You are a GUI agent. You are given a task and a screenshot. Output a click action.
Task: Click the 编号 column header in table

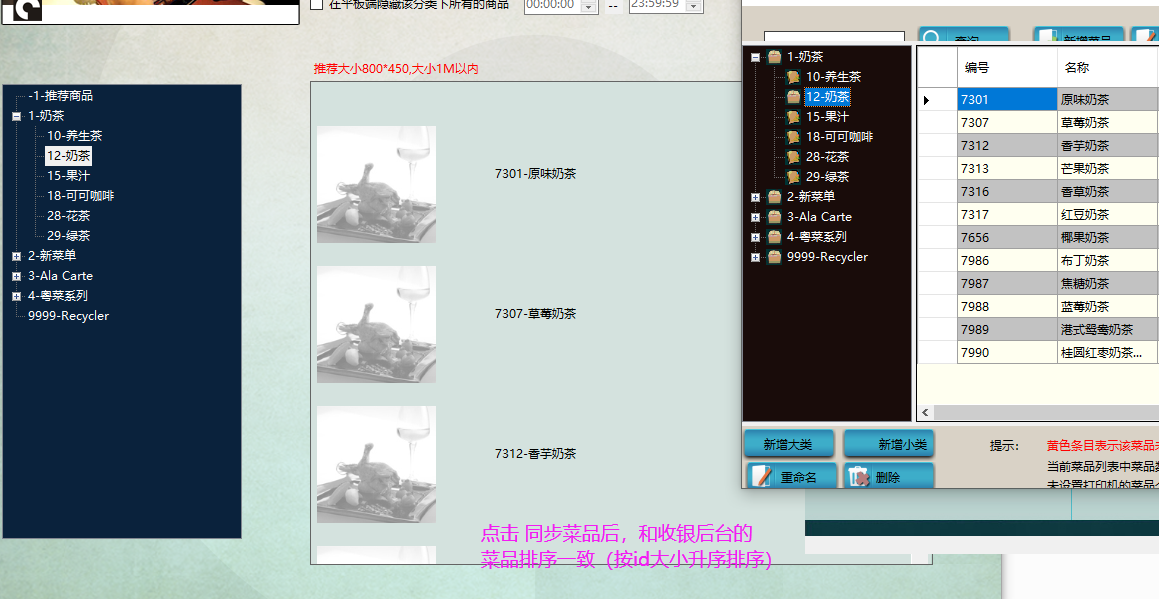point(1007,67)
